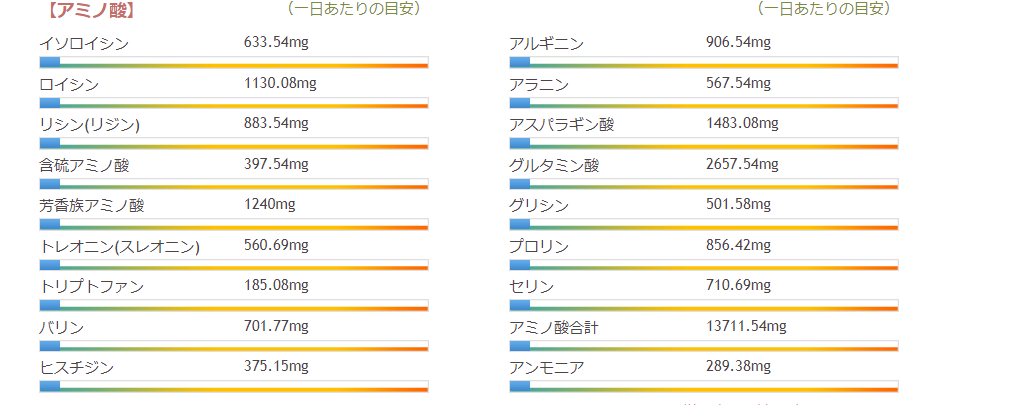Click the グリシン progress bar
This screenshot has height=405, width=1010.
pyautogui.click(x=704, y=224)
